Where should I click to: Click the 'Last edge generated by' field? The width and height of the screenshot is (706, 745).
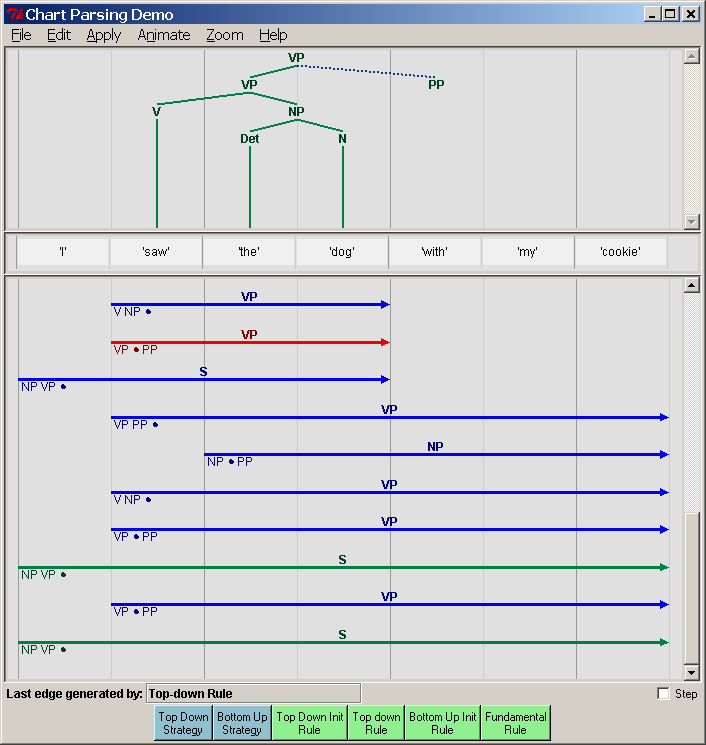[254, 694]
